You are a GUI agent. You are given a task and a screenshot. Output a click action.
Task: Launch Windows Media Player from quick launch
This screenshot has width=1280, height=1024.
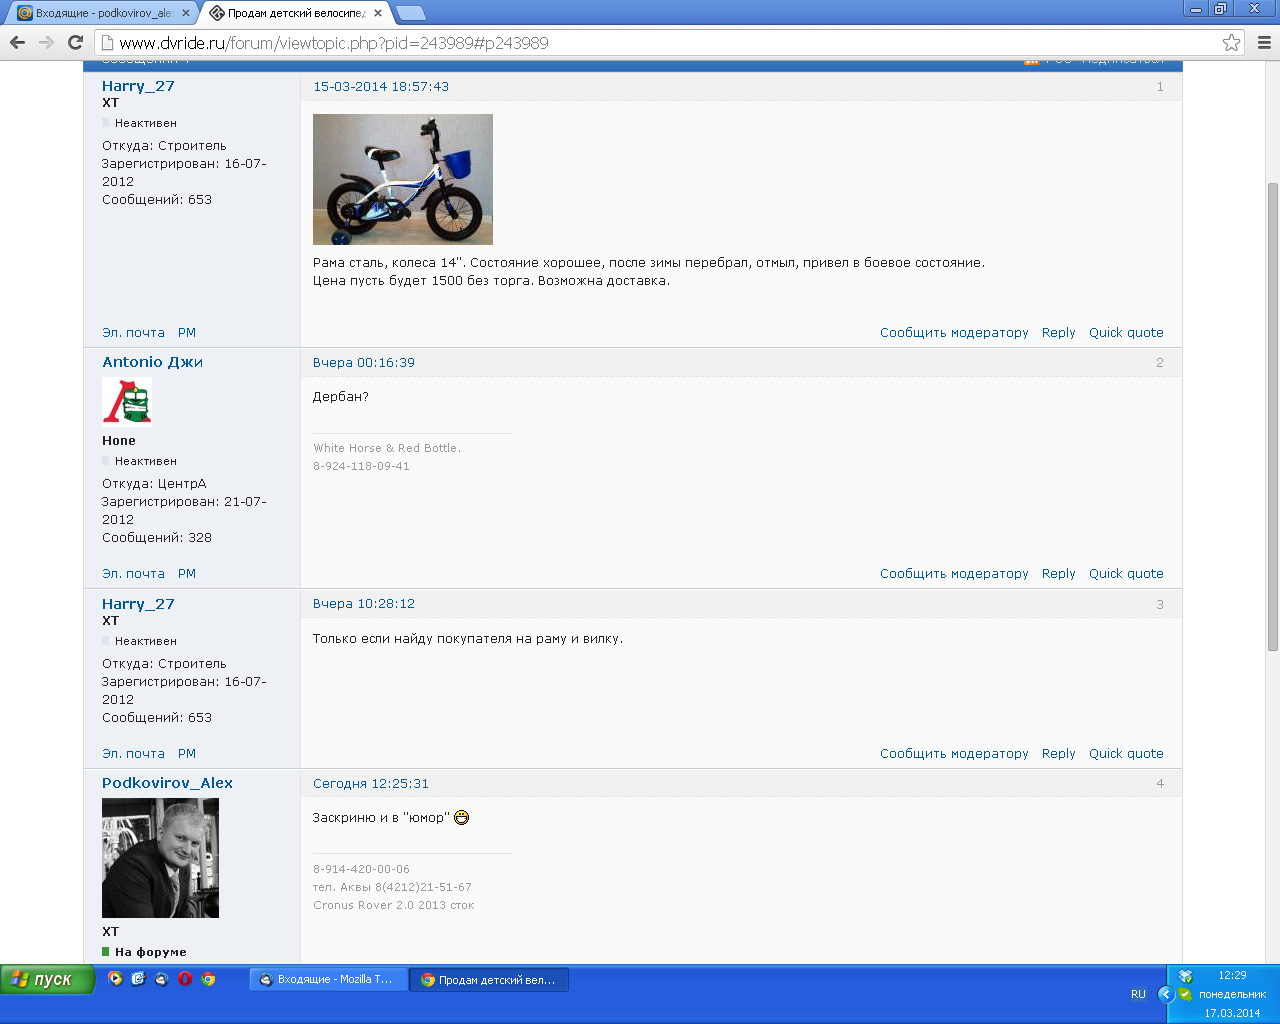(115, 979)
